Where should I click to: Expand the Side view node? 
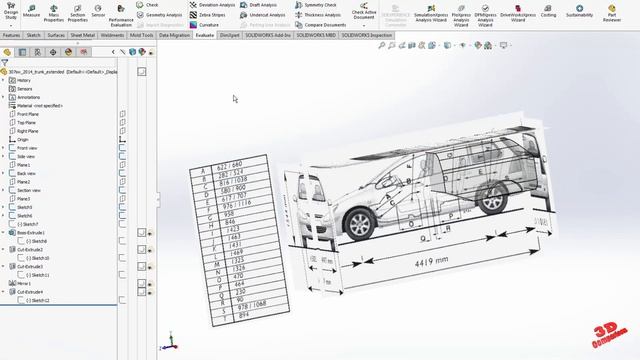coord(3,156)
